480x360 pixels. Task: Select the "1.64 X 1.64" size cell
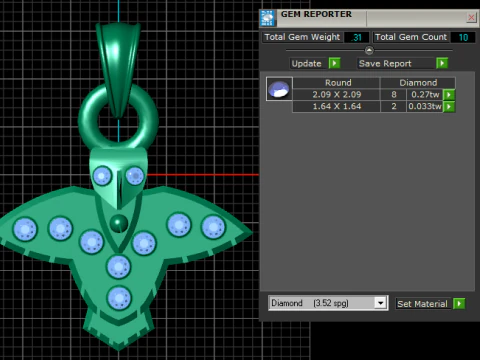pyautogui.click(x=337, y=106)
